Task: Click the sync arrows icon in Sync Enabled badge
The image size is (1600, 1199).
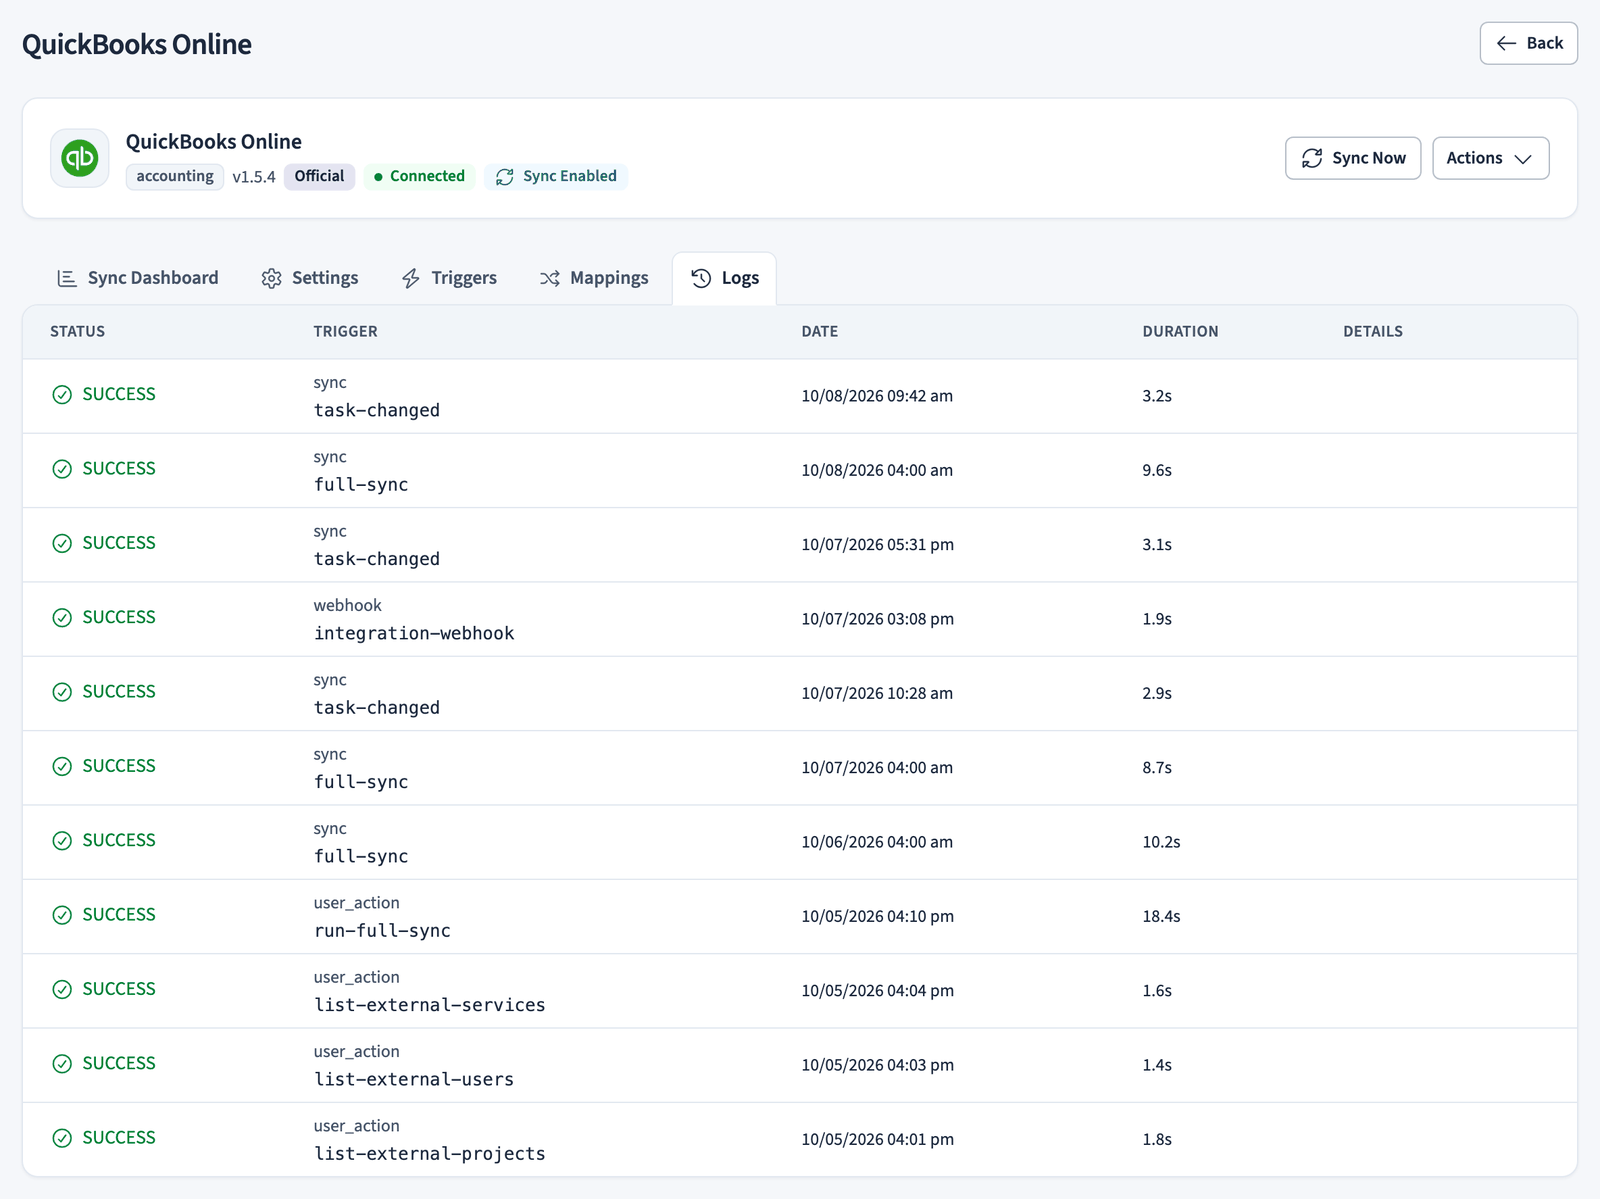Action: tap(505, 177)
